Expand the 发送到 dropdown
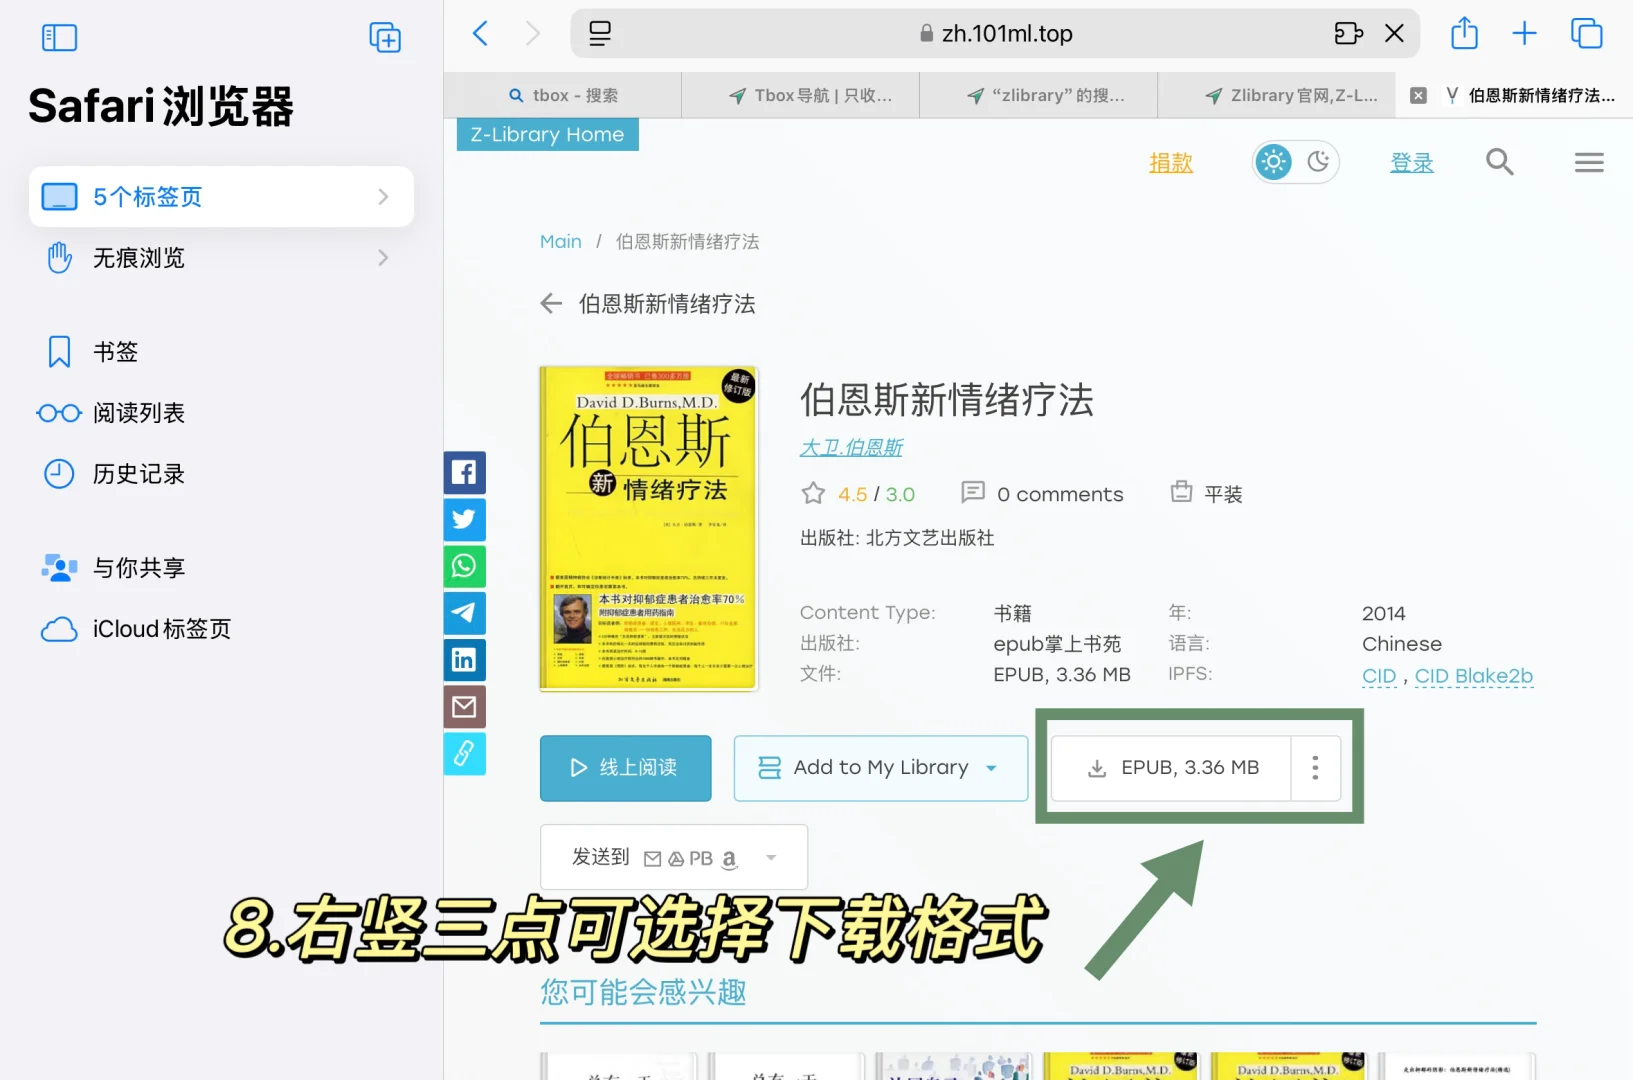Screen dimensions: 1633x1080 coord(771,858)
